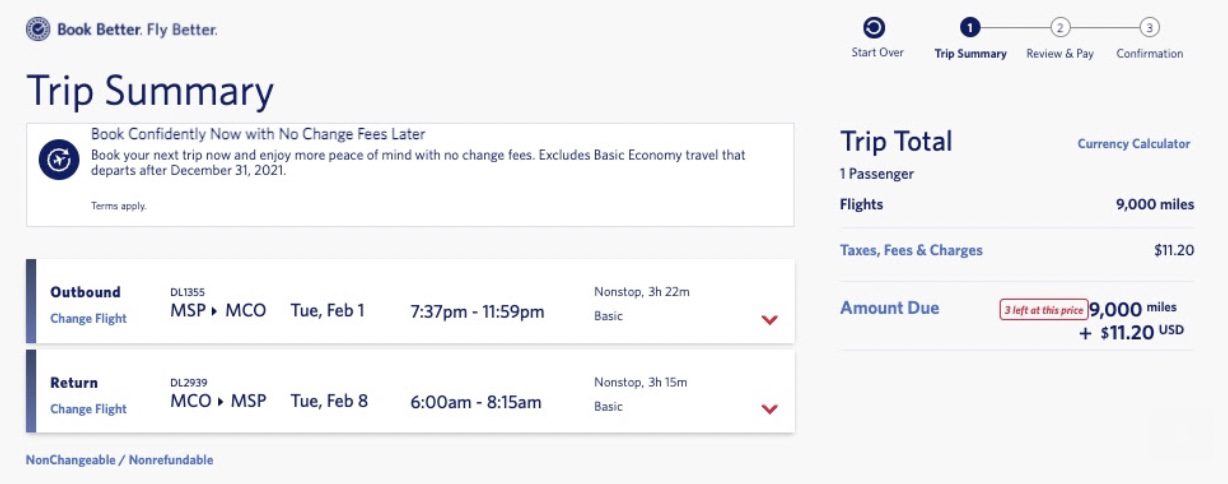Screen dimensions: 1228x484
Task: Click the Start Over circular arrow icon
Action: (x=873, y=28)
